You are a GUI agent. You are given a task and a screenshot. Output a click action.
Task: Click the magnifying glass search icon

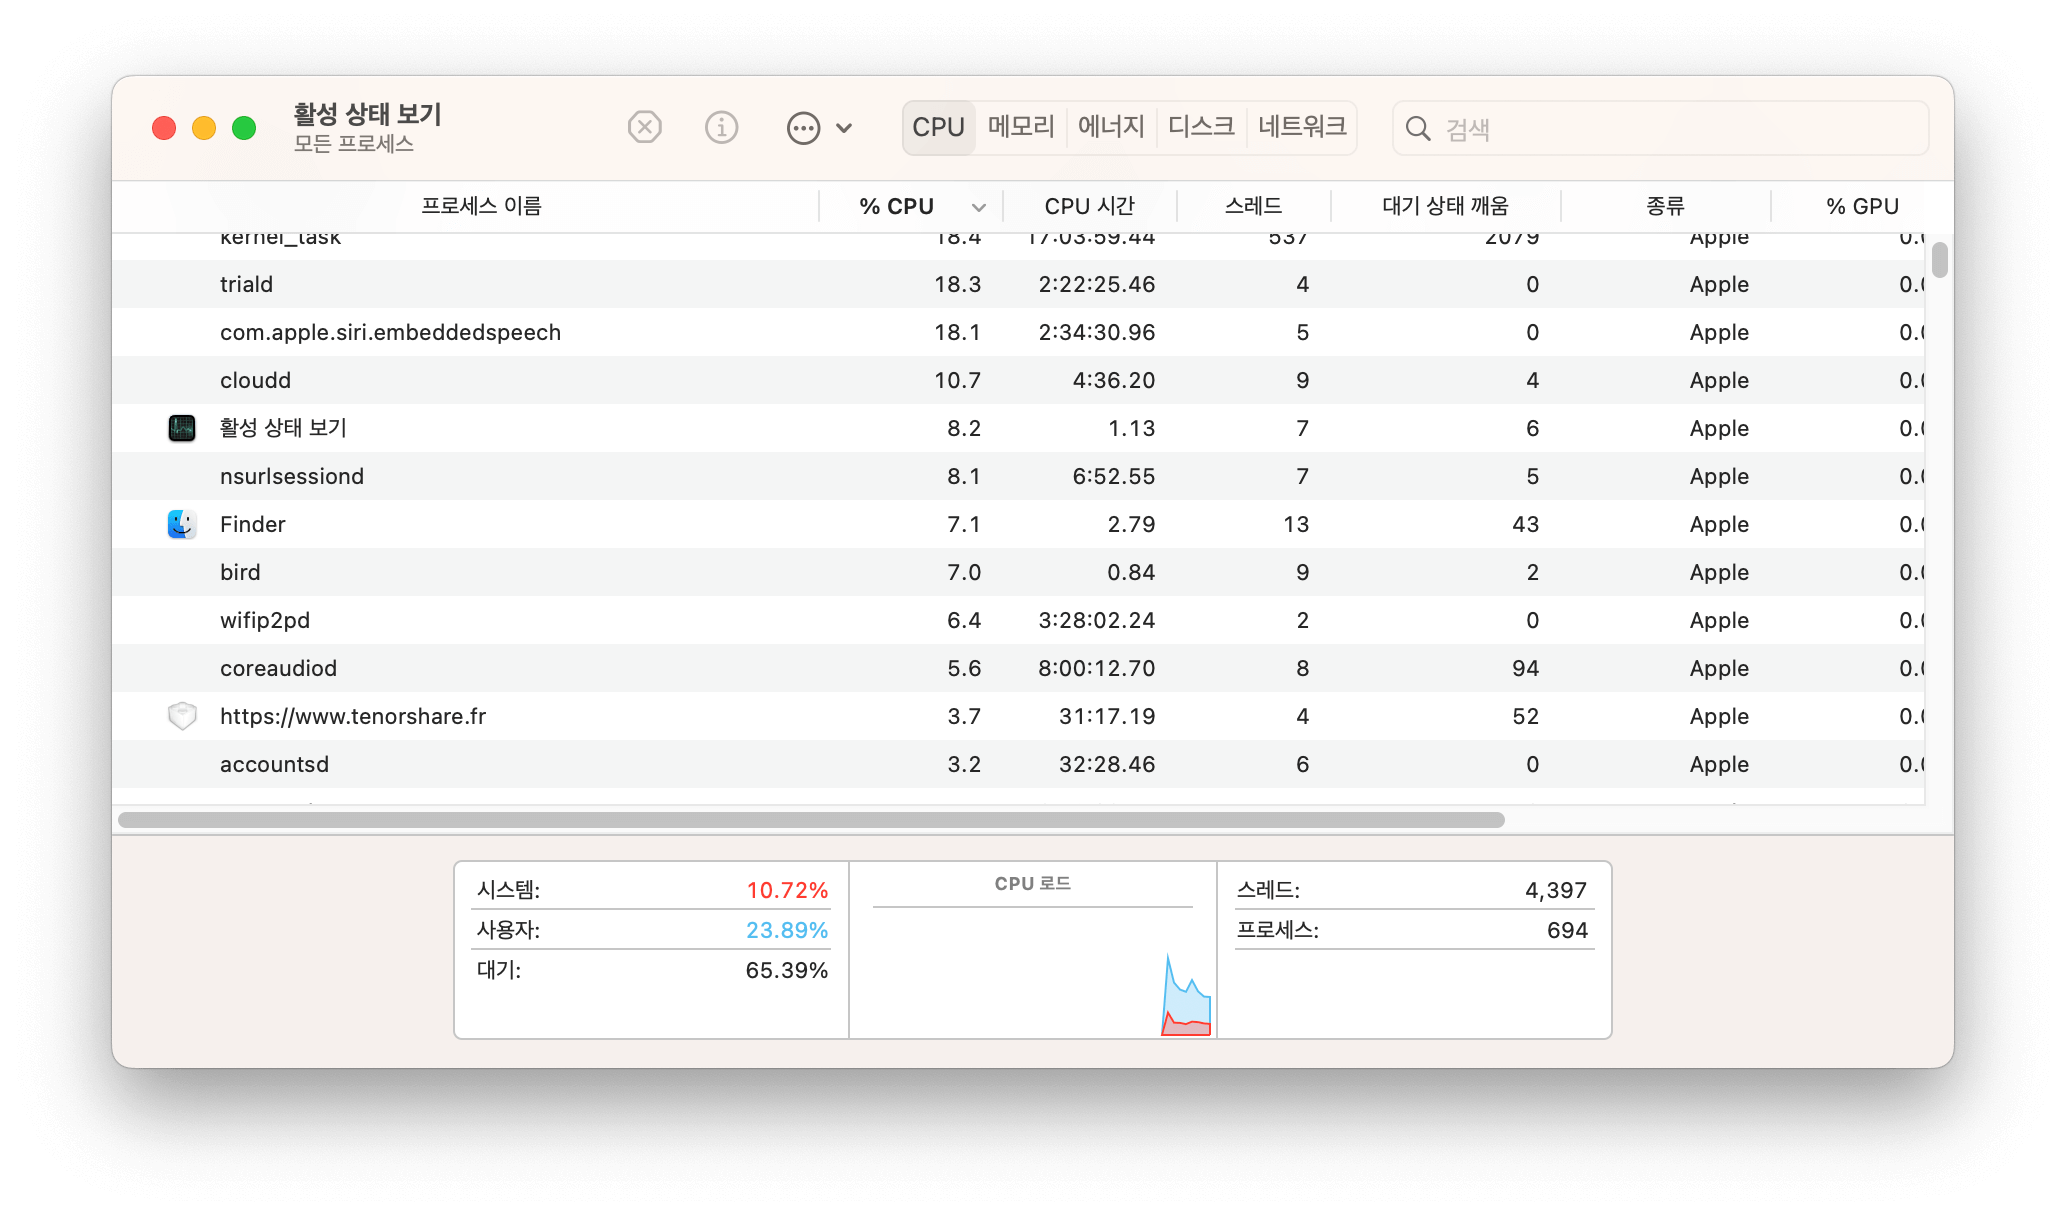click(1418, 128)
